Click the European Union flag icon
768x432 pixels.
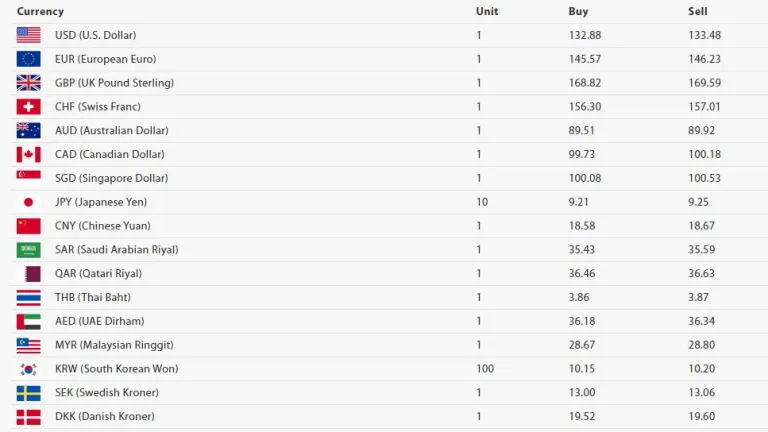pos(28,59)
